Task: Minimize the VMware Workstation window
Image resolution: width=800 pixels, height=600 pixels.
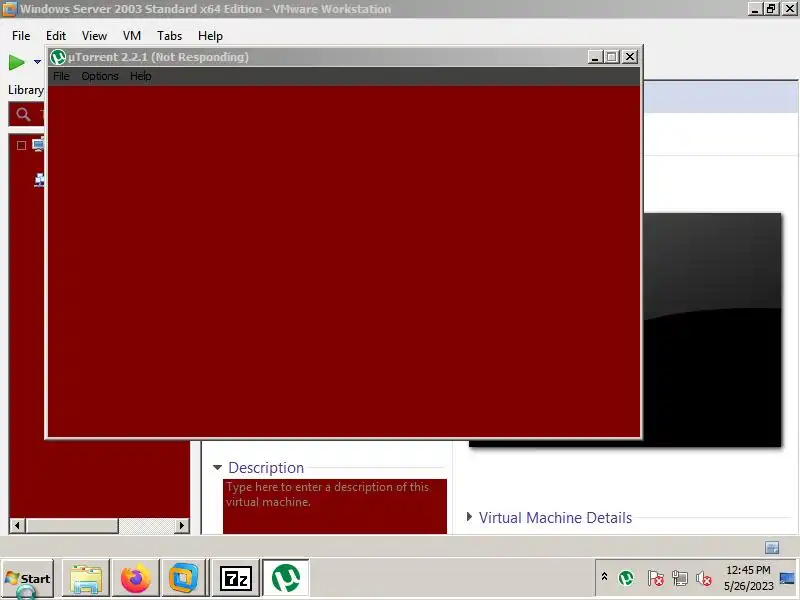Action: coord(755,9)
